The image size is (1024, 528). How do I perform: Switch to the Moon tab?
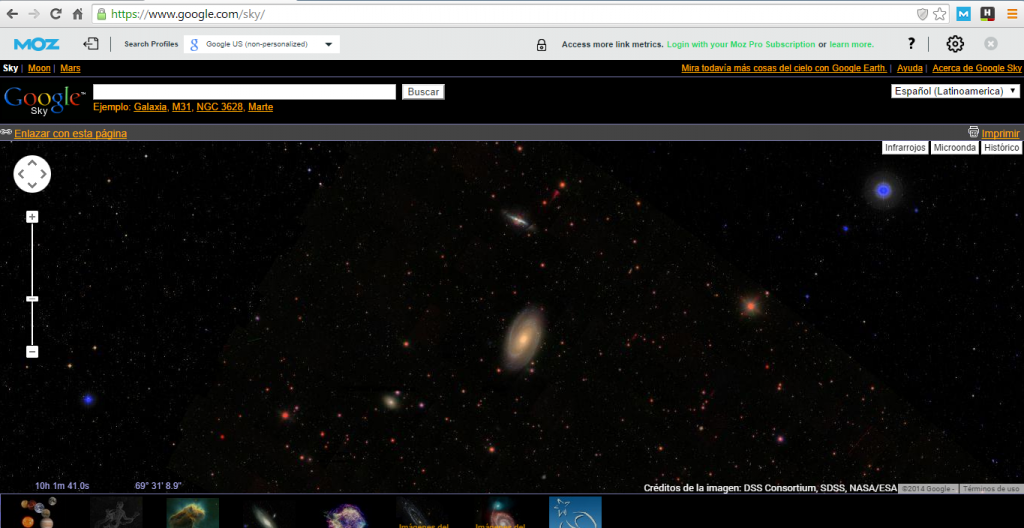[39, 68]
